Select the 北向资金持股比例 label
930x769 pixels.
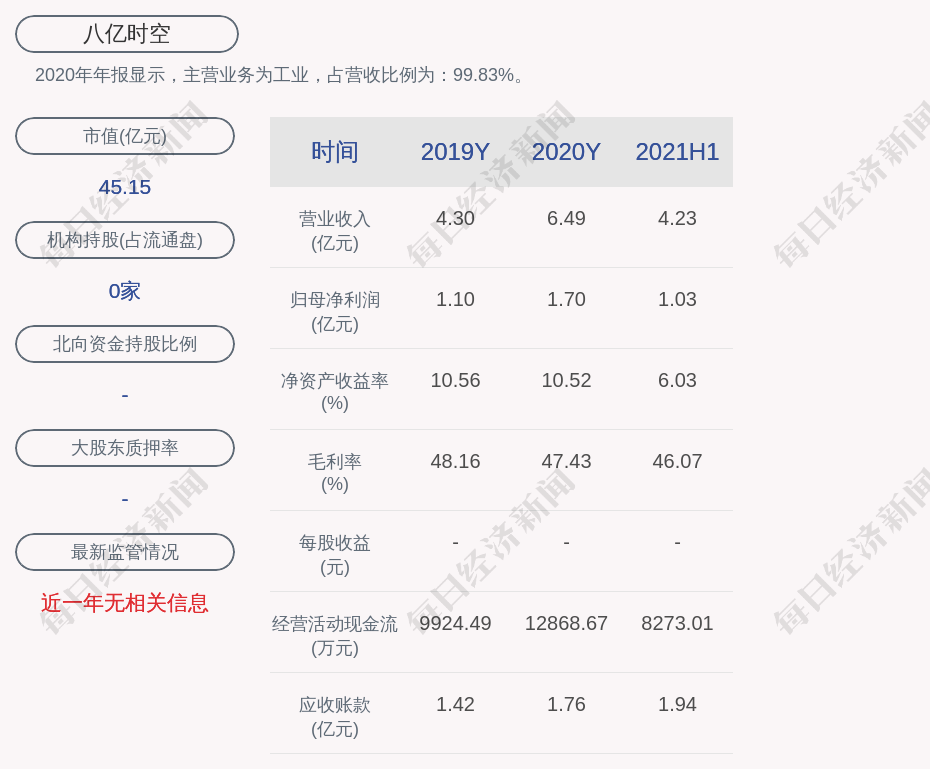[x=125, y=344]
